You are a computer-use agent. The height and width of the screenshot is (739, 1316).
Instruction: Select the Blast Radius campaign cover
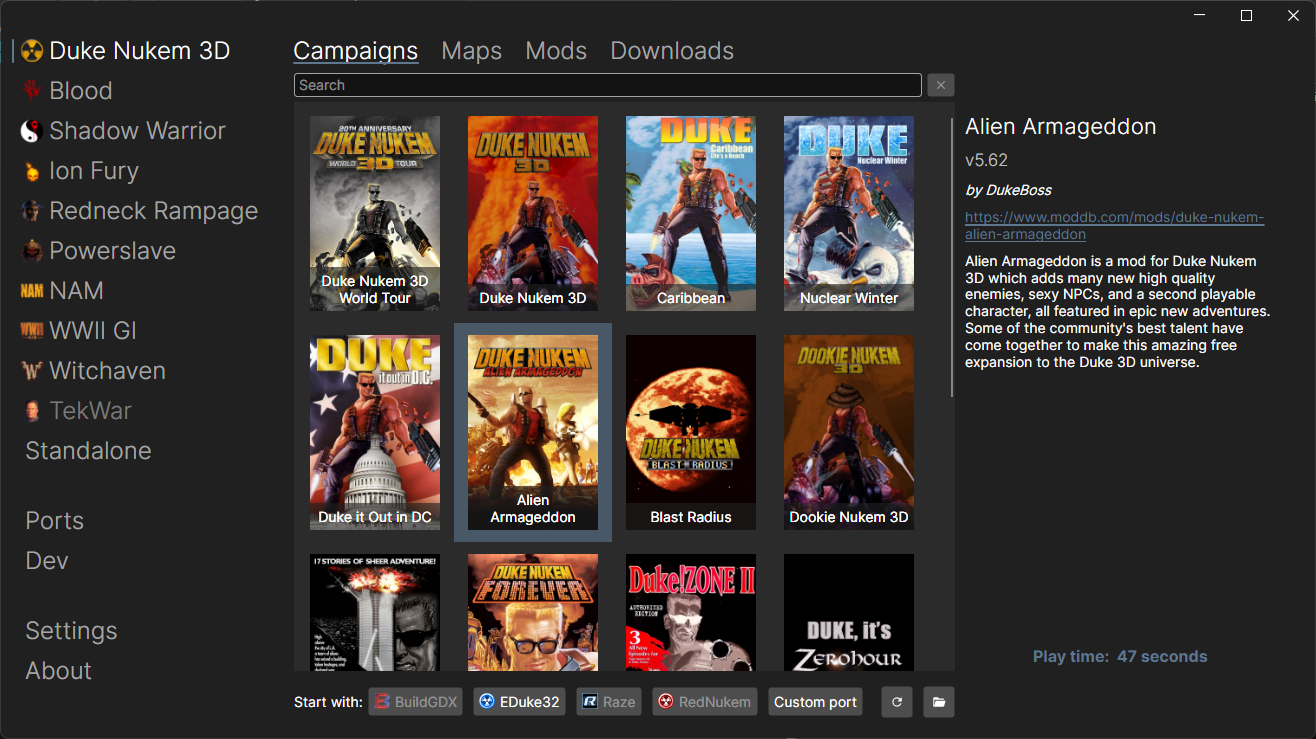pyautogui.click(x=691, y=432)
